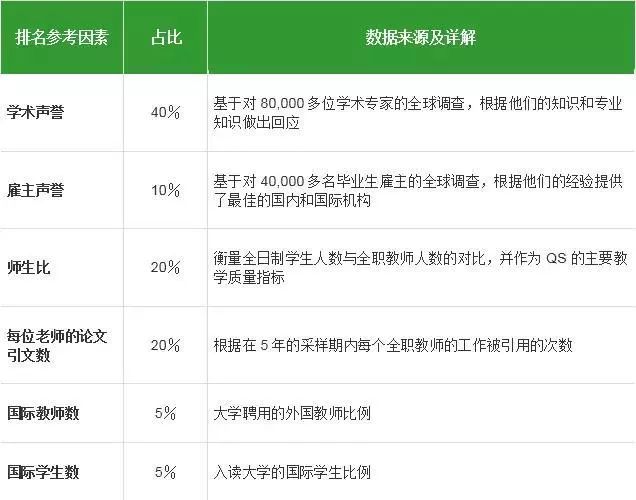The height and width of the screenshot is (500, 636).
Task: Click the 10% value cell
Action: click(165, 190)
